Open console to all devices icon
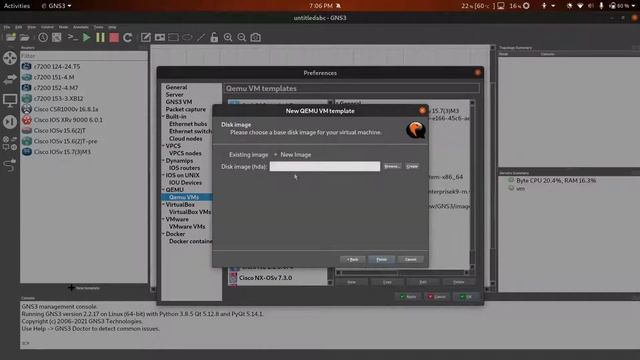The width and height of the screenshot is (640, 360). coord(72,38)
